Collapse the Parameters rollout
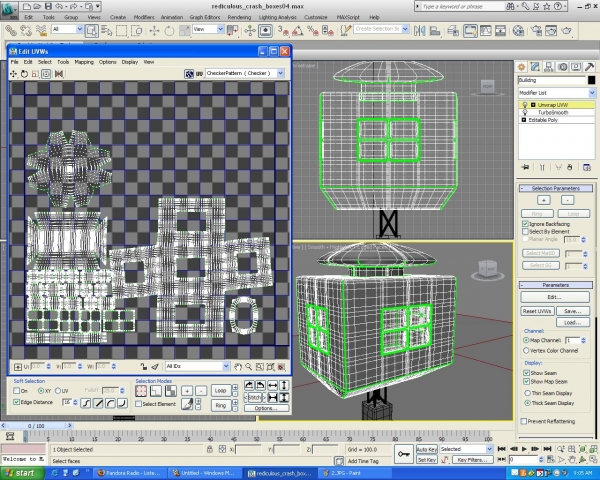 click(556, 285)
